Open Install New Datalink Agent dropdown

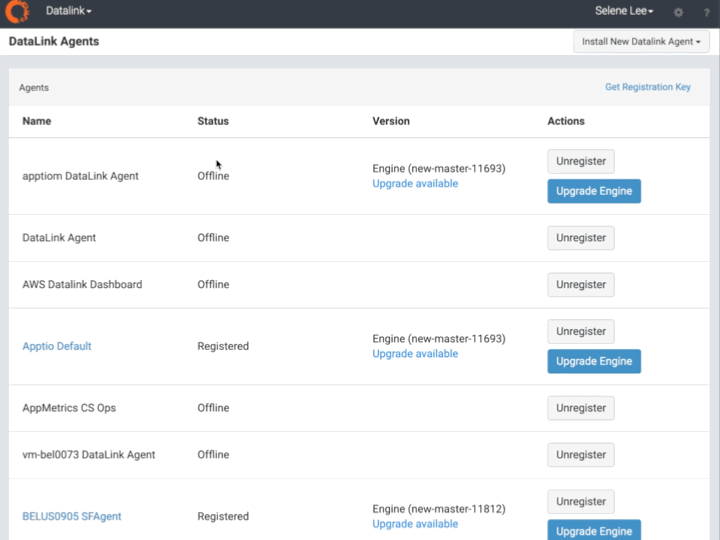pyautogui.click(x=641, y=42)
